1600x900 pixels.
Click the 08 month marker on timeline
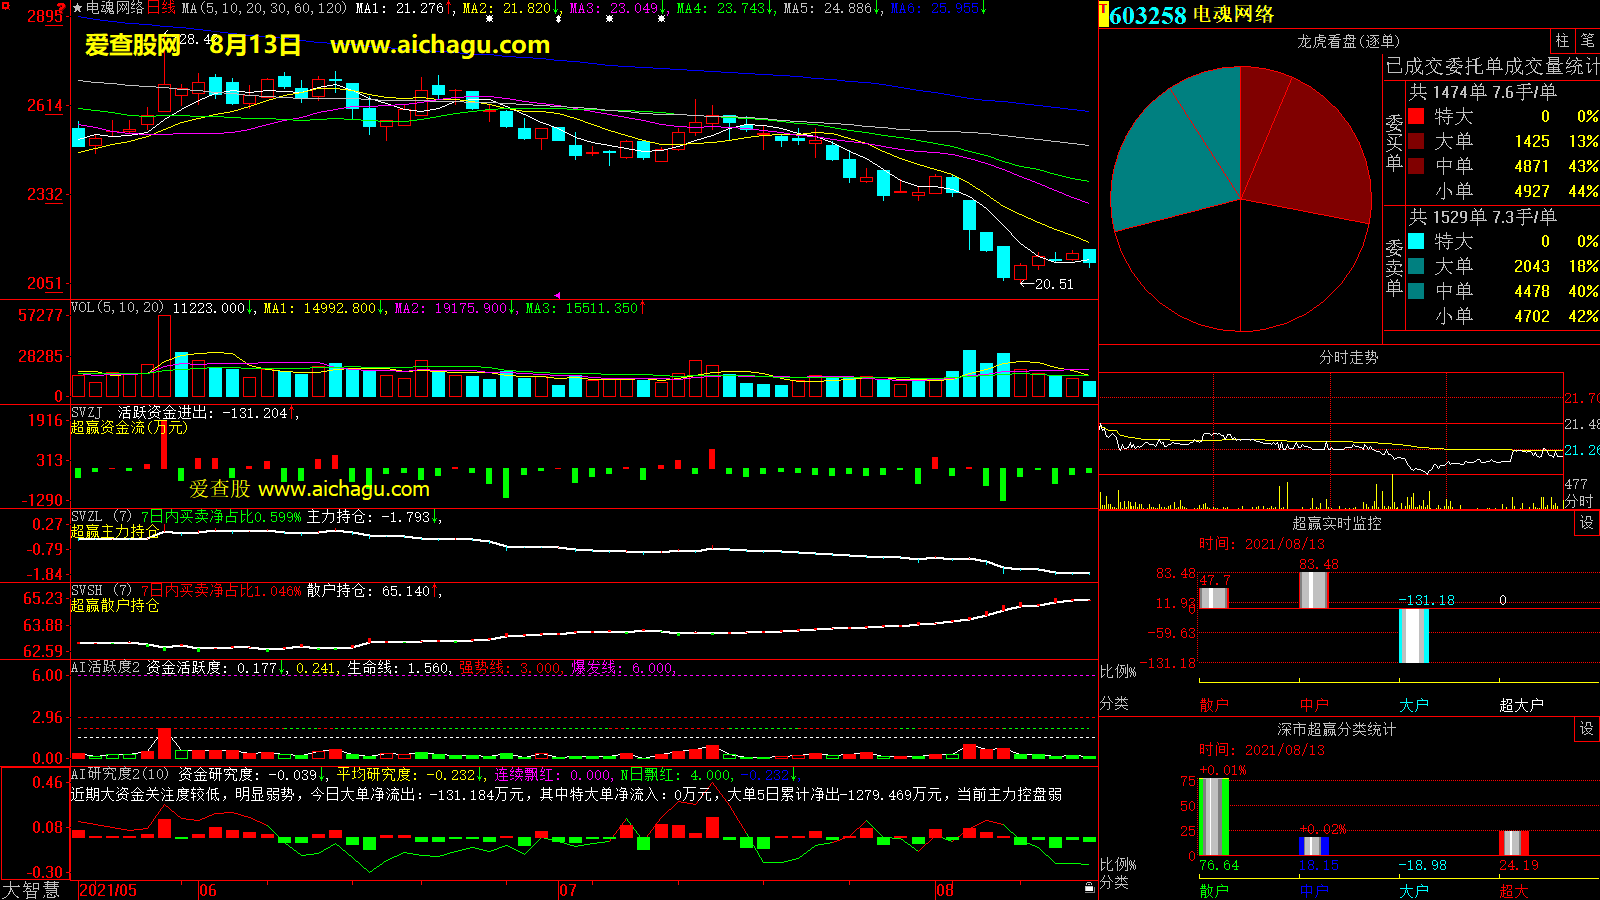(x=945, y=890)
